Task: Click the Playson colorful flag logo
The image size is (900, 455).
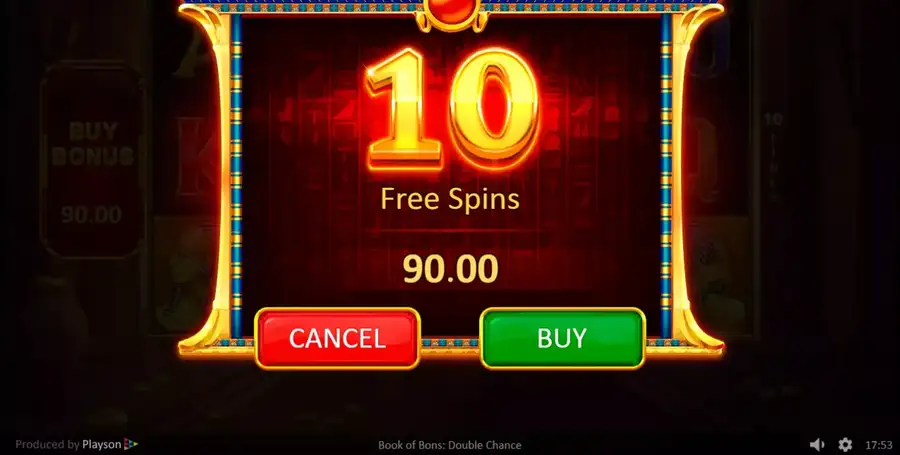Action: pos(131,444)
